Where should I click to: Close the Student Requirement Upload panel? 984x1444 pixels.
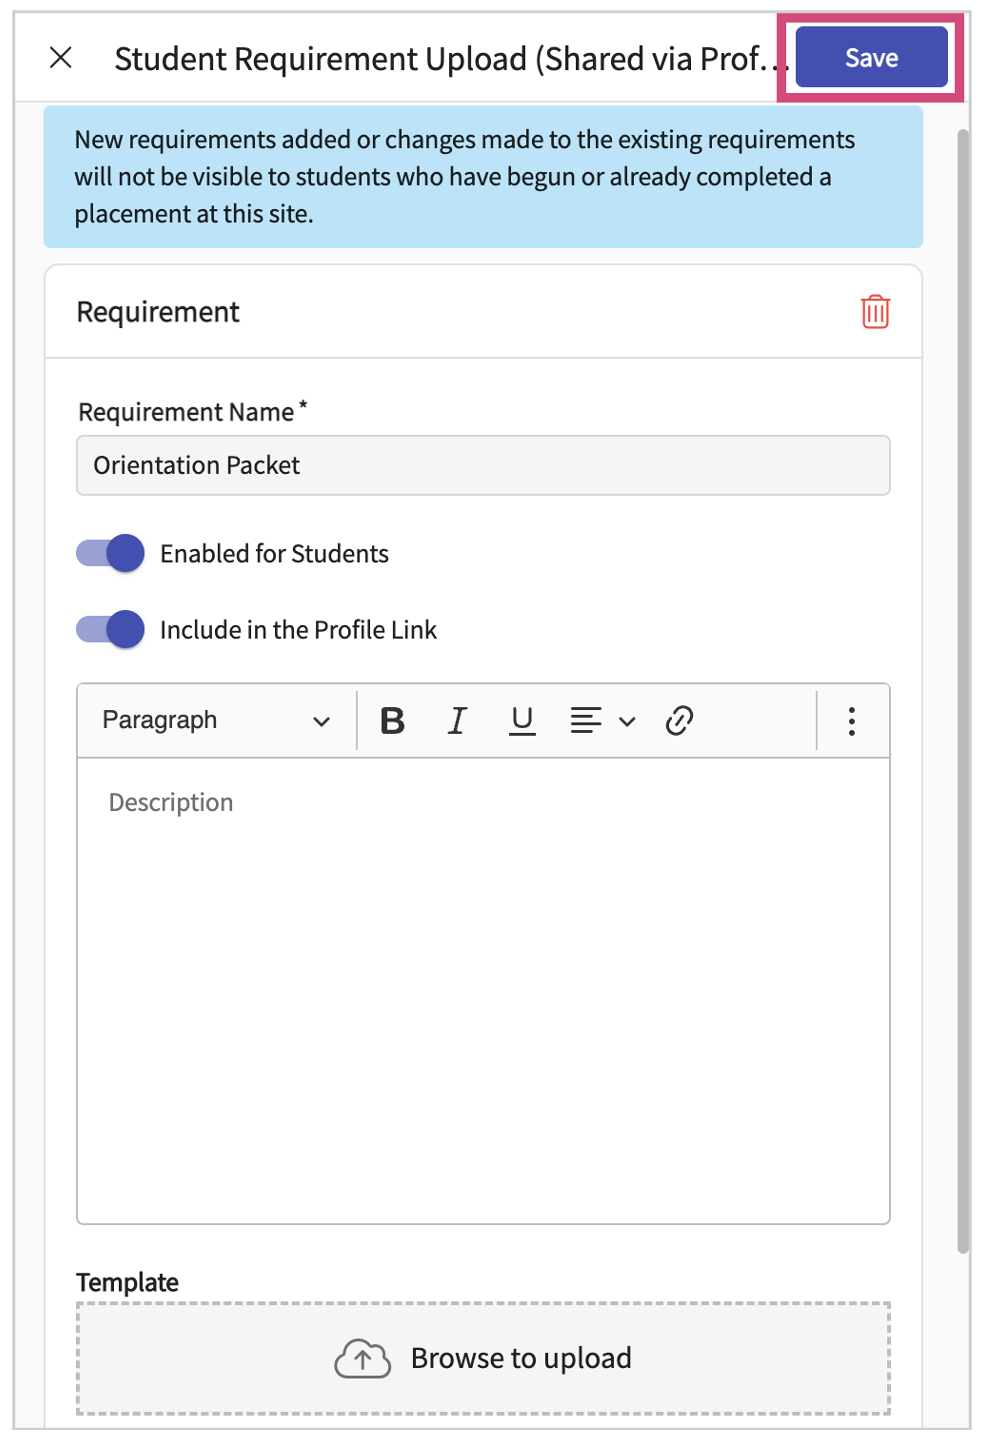point(61,58)
